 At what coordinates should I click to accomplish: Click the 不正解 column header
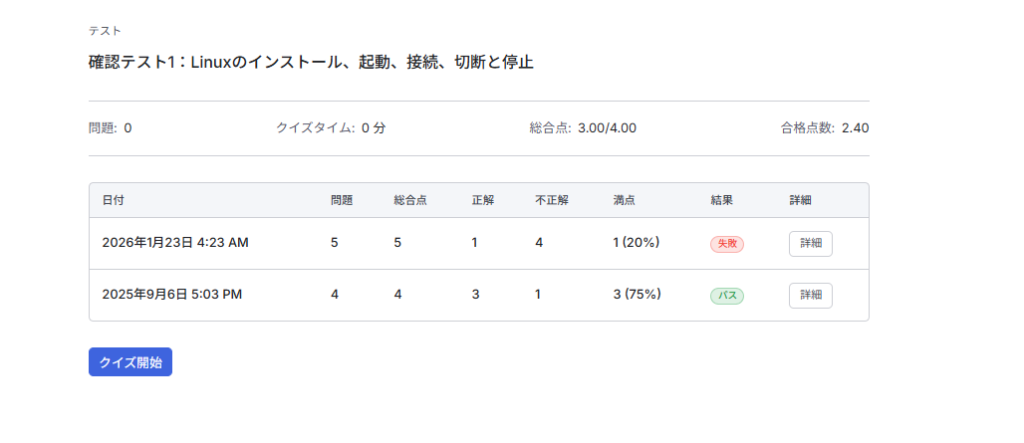(x=552, y=200)
